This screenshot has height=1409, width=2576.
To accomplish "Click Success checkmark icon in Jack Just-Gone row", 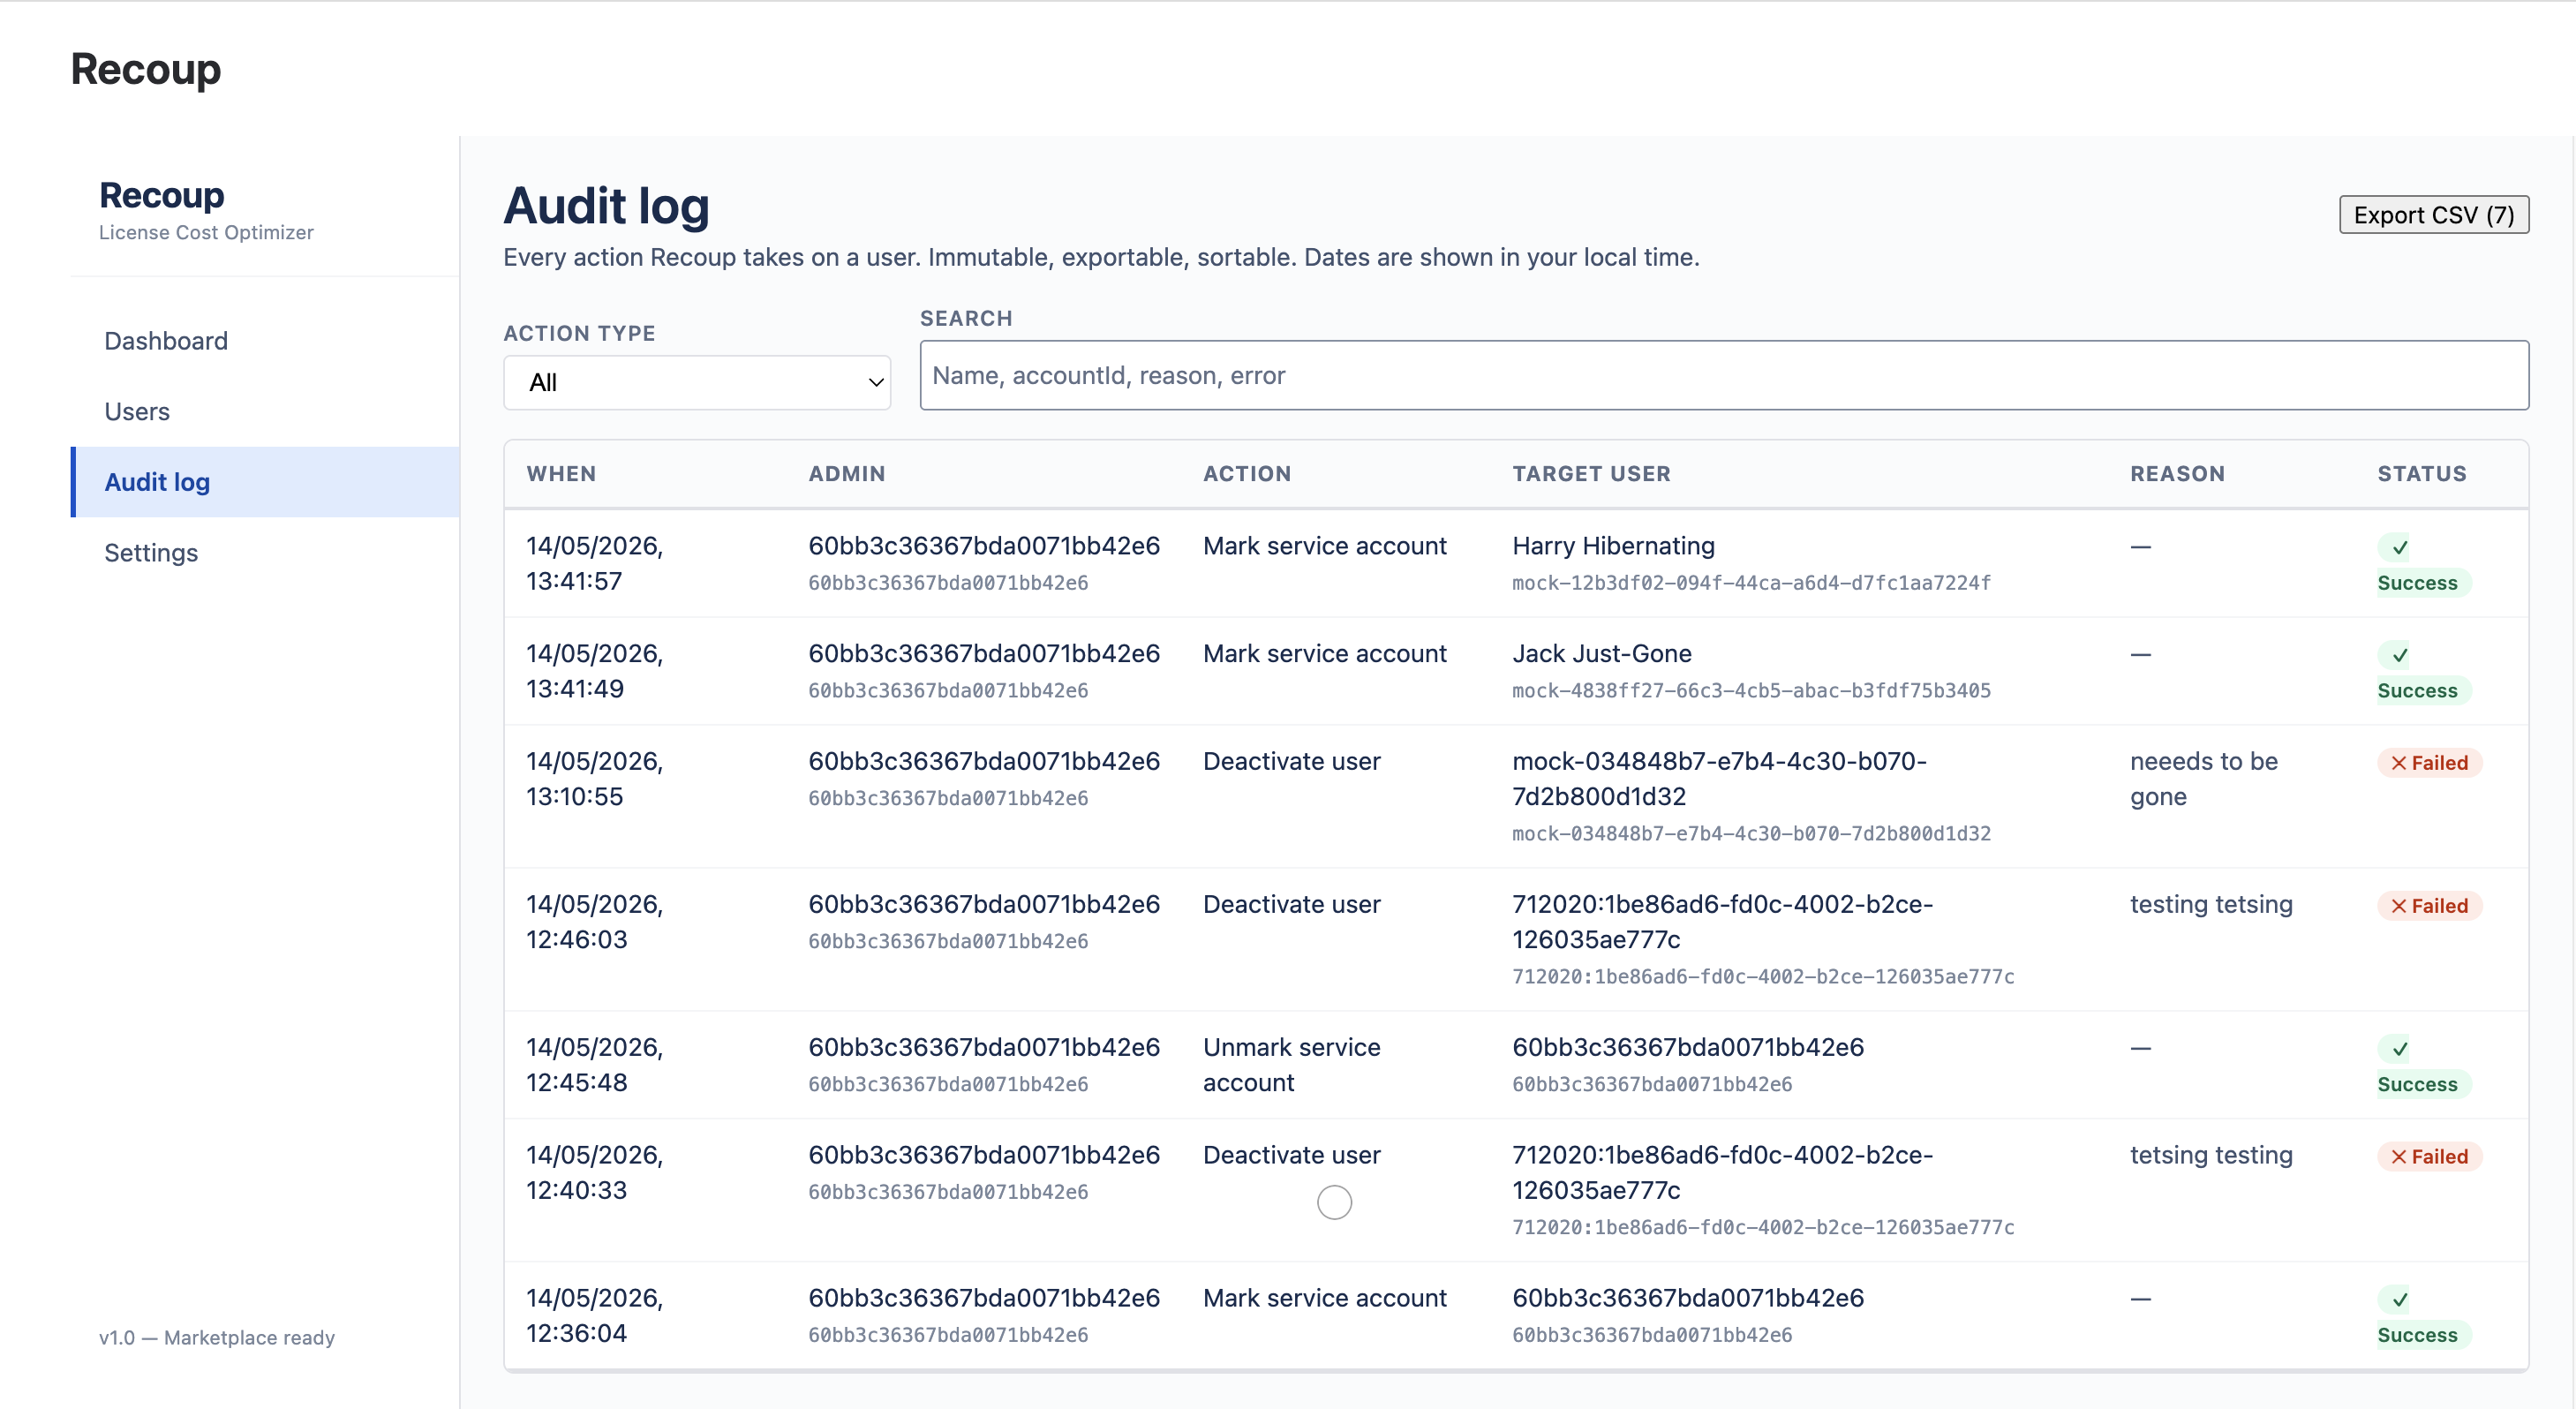I will point(2399,655).
